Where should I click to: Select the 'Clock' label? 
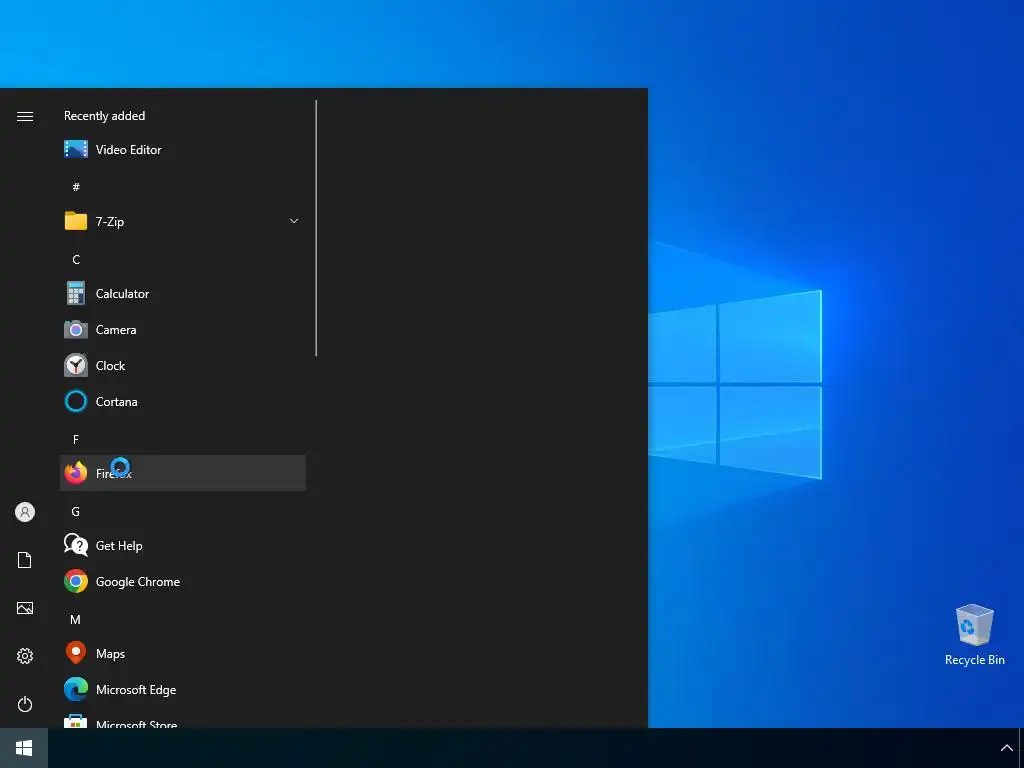(x=110, y=366)
